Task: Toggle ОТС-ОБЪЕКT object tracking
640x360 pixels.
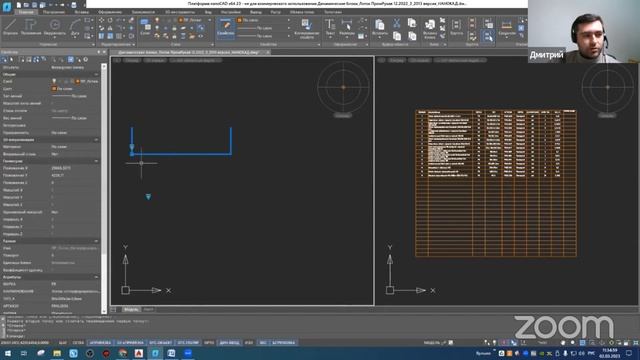Action: point(160,343)
